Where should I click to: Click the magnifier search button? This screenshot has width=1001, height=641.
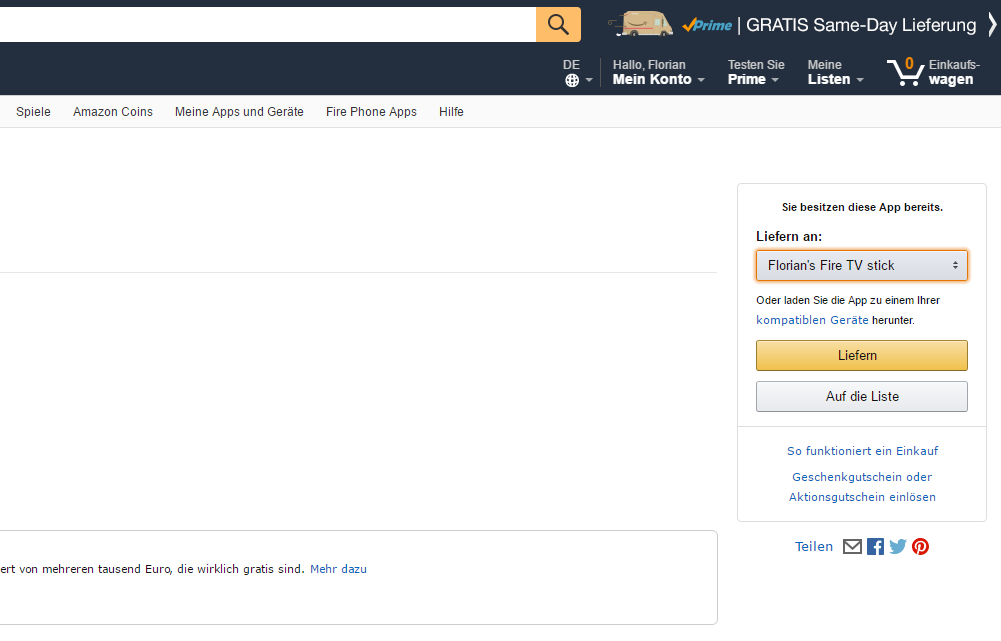pos(558,24)
